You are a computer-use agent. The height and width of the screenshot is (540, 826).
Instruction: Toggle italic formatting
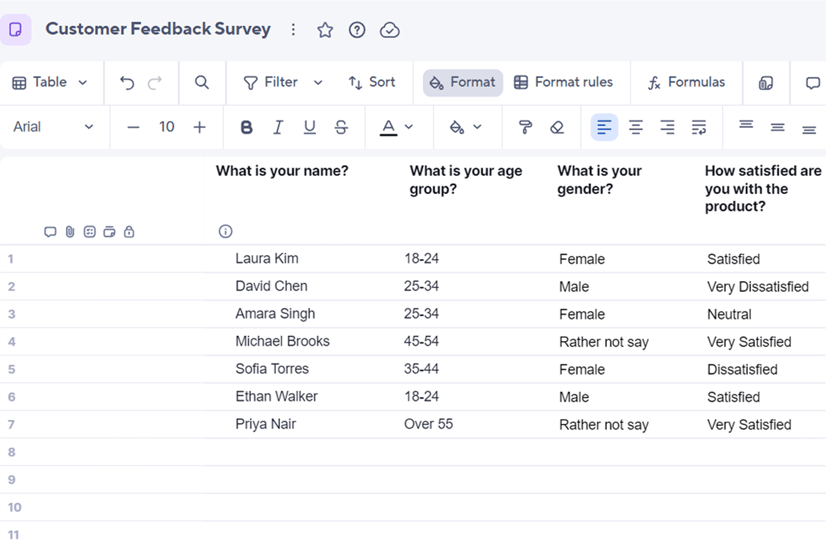coord(278,127)
